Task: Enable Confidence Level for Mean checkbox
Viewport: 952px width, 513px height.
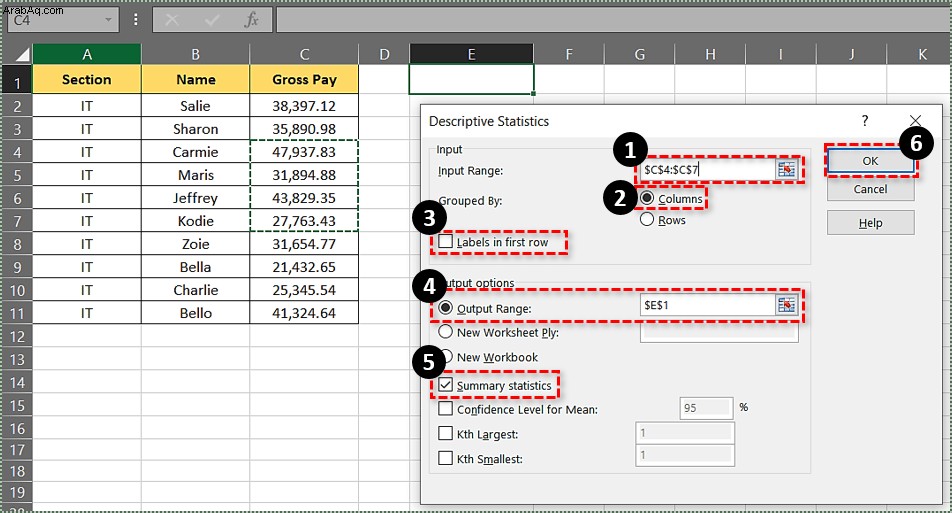Action: [446, 409]
